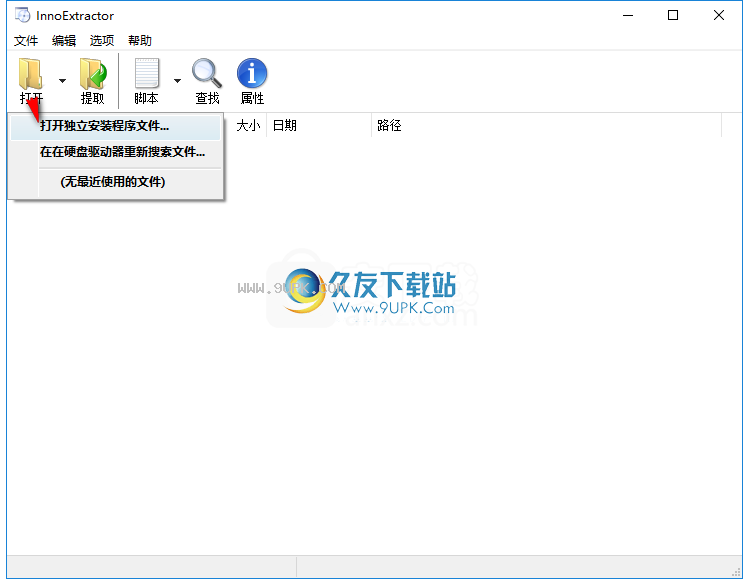Minimize the InnoExtractor window

pos(628,16)
